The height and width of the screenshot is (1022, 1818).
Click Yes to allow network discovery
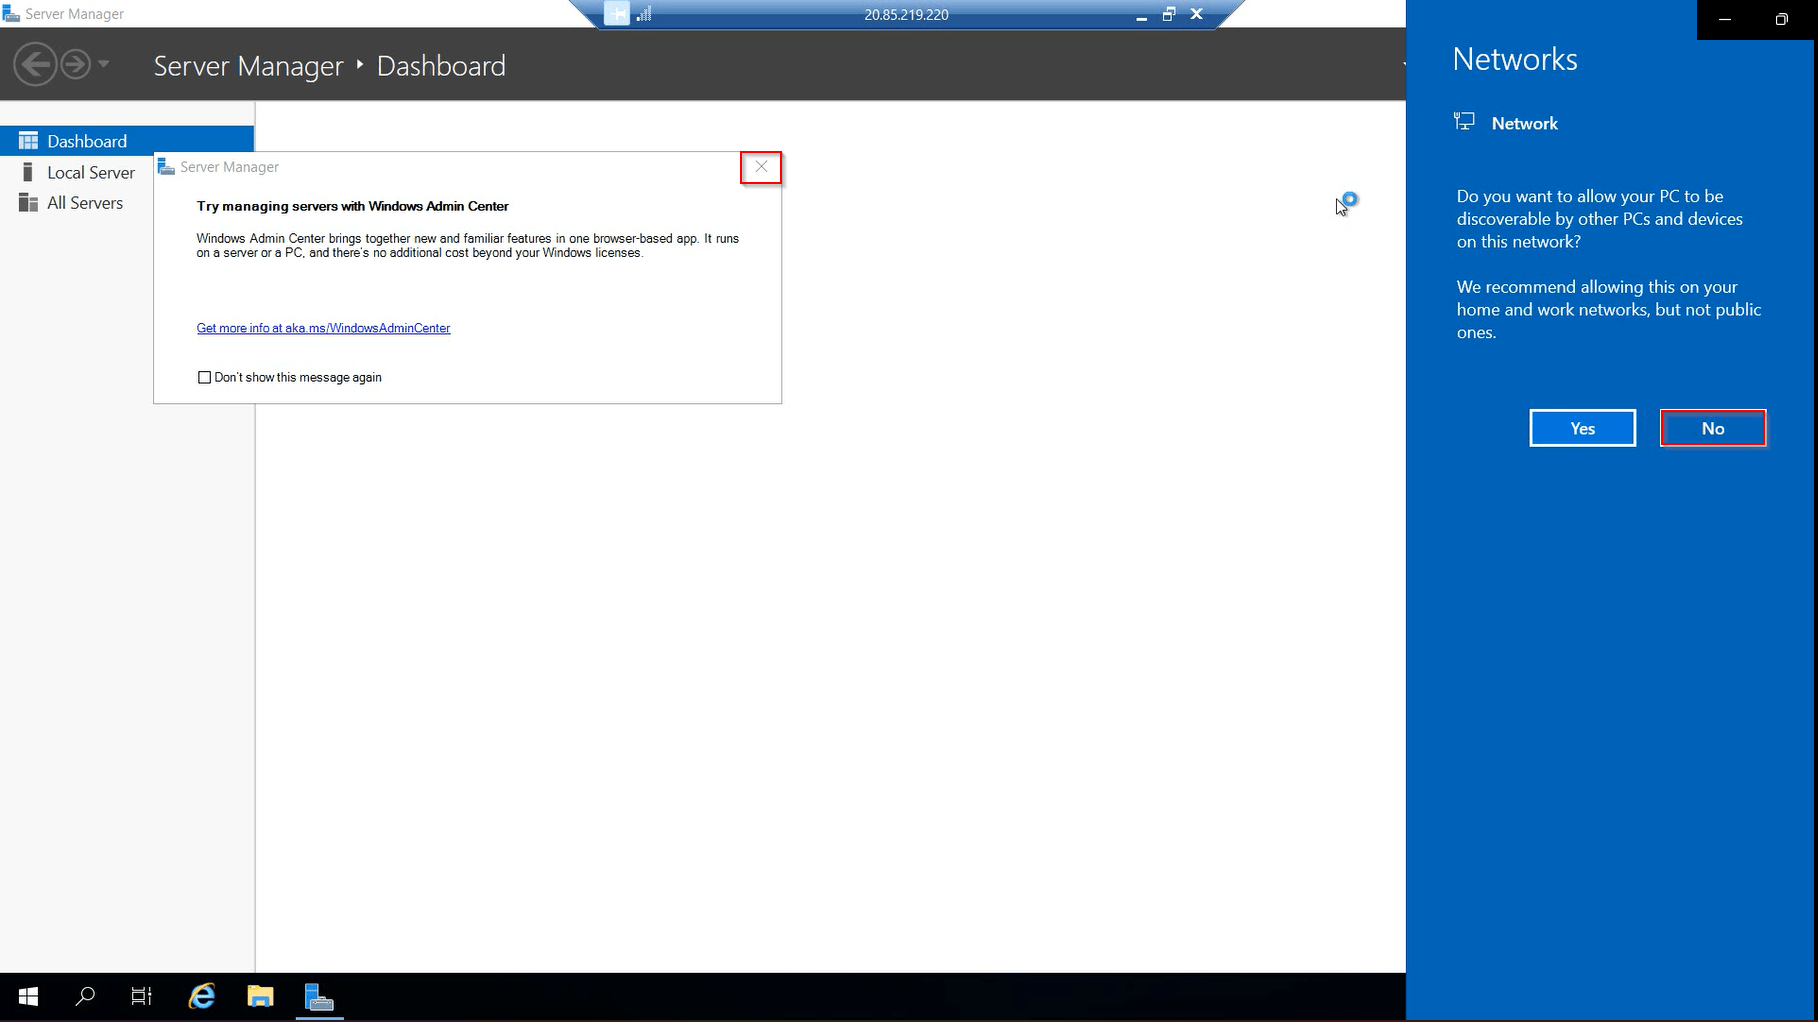(1582, 428)
